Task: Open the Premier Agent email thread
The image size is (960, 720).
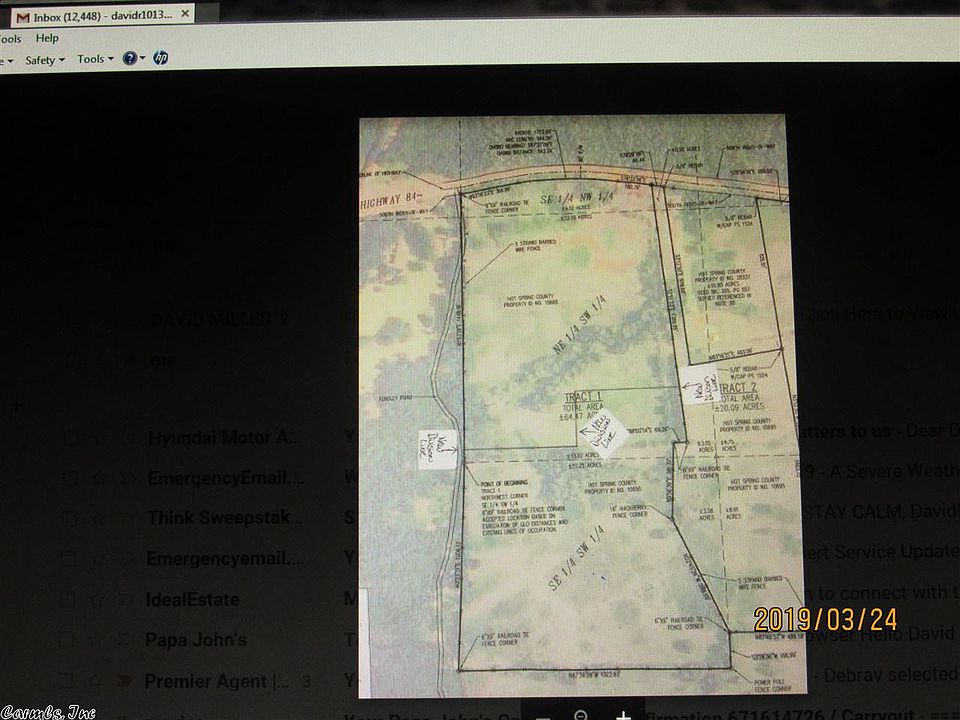Action: 217,681
